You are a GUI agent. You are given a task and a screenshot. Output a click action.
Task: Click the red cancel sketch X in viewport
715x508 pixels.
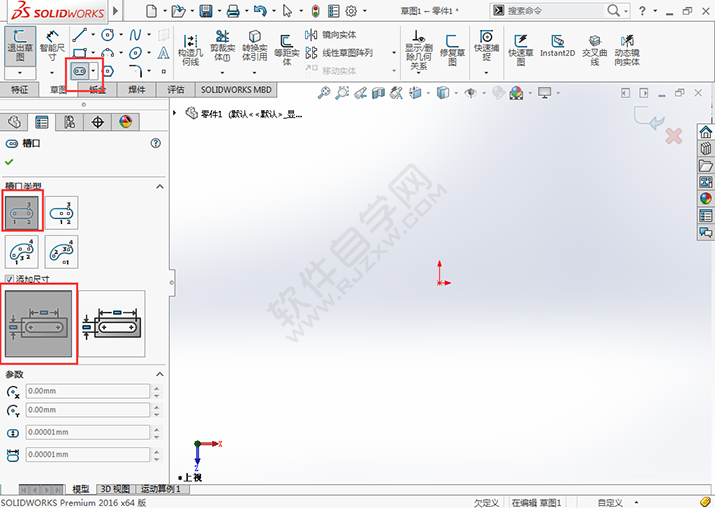pos(674,136)
